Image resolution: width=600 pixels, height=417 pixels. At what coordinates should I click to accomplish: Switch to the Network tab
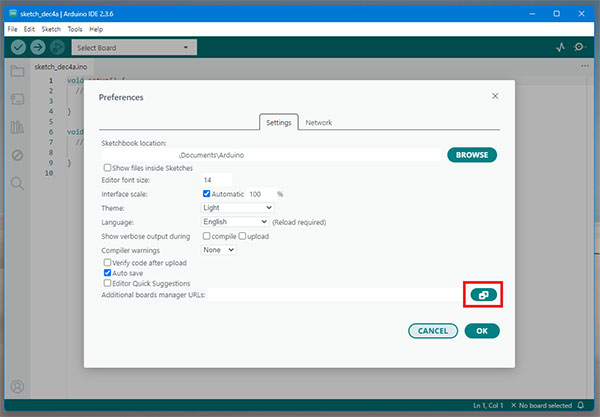click(318, 123)
